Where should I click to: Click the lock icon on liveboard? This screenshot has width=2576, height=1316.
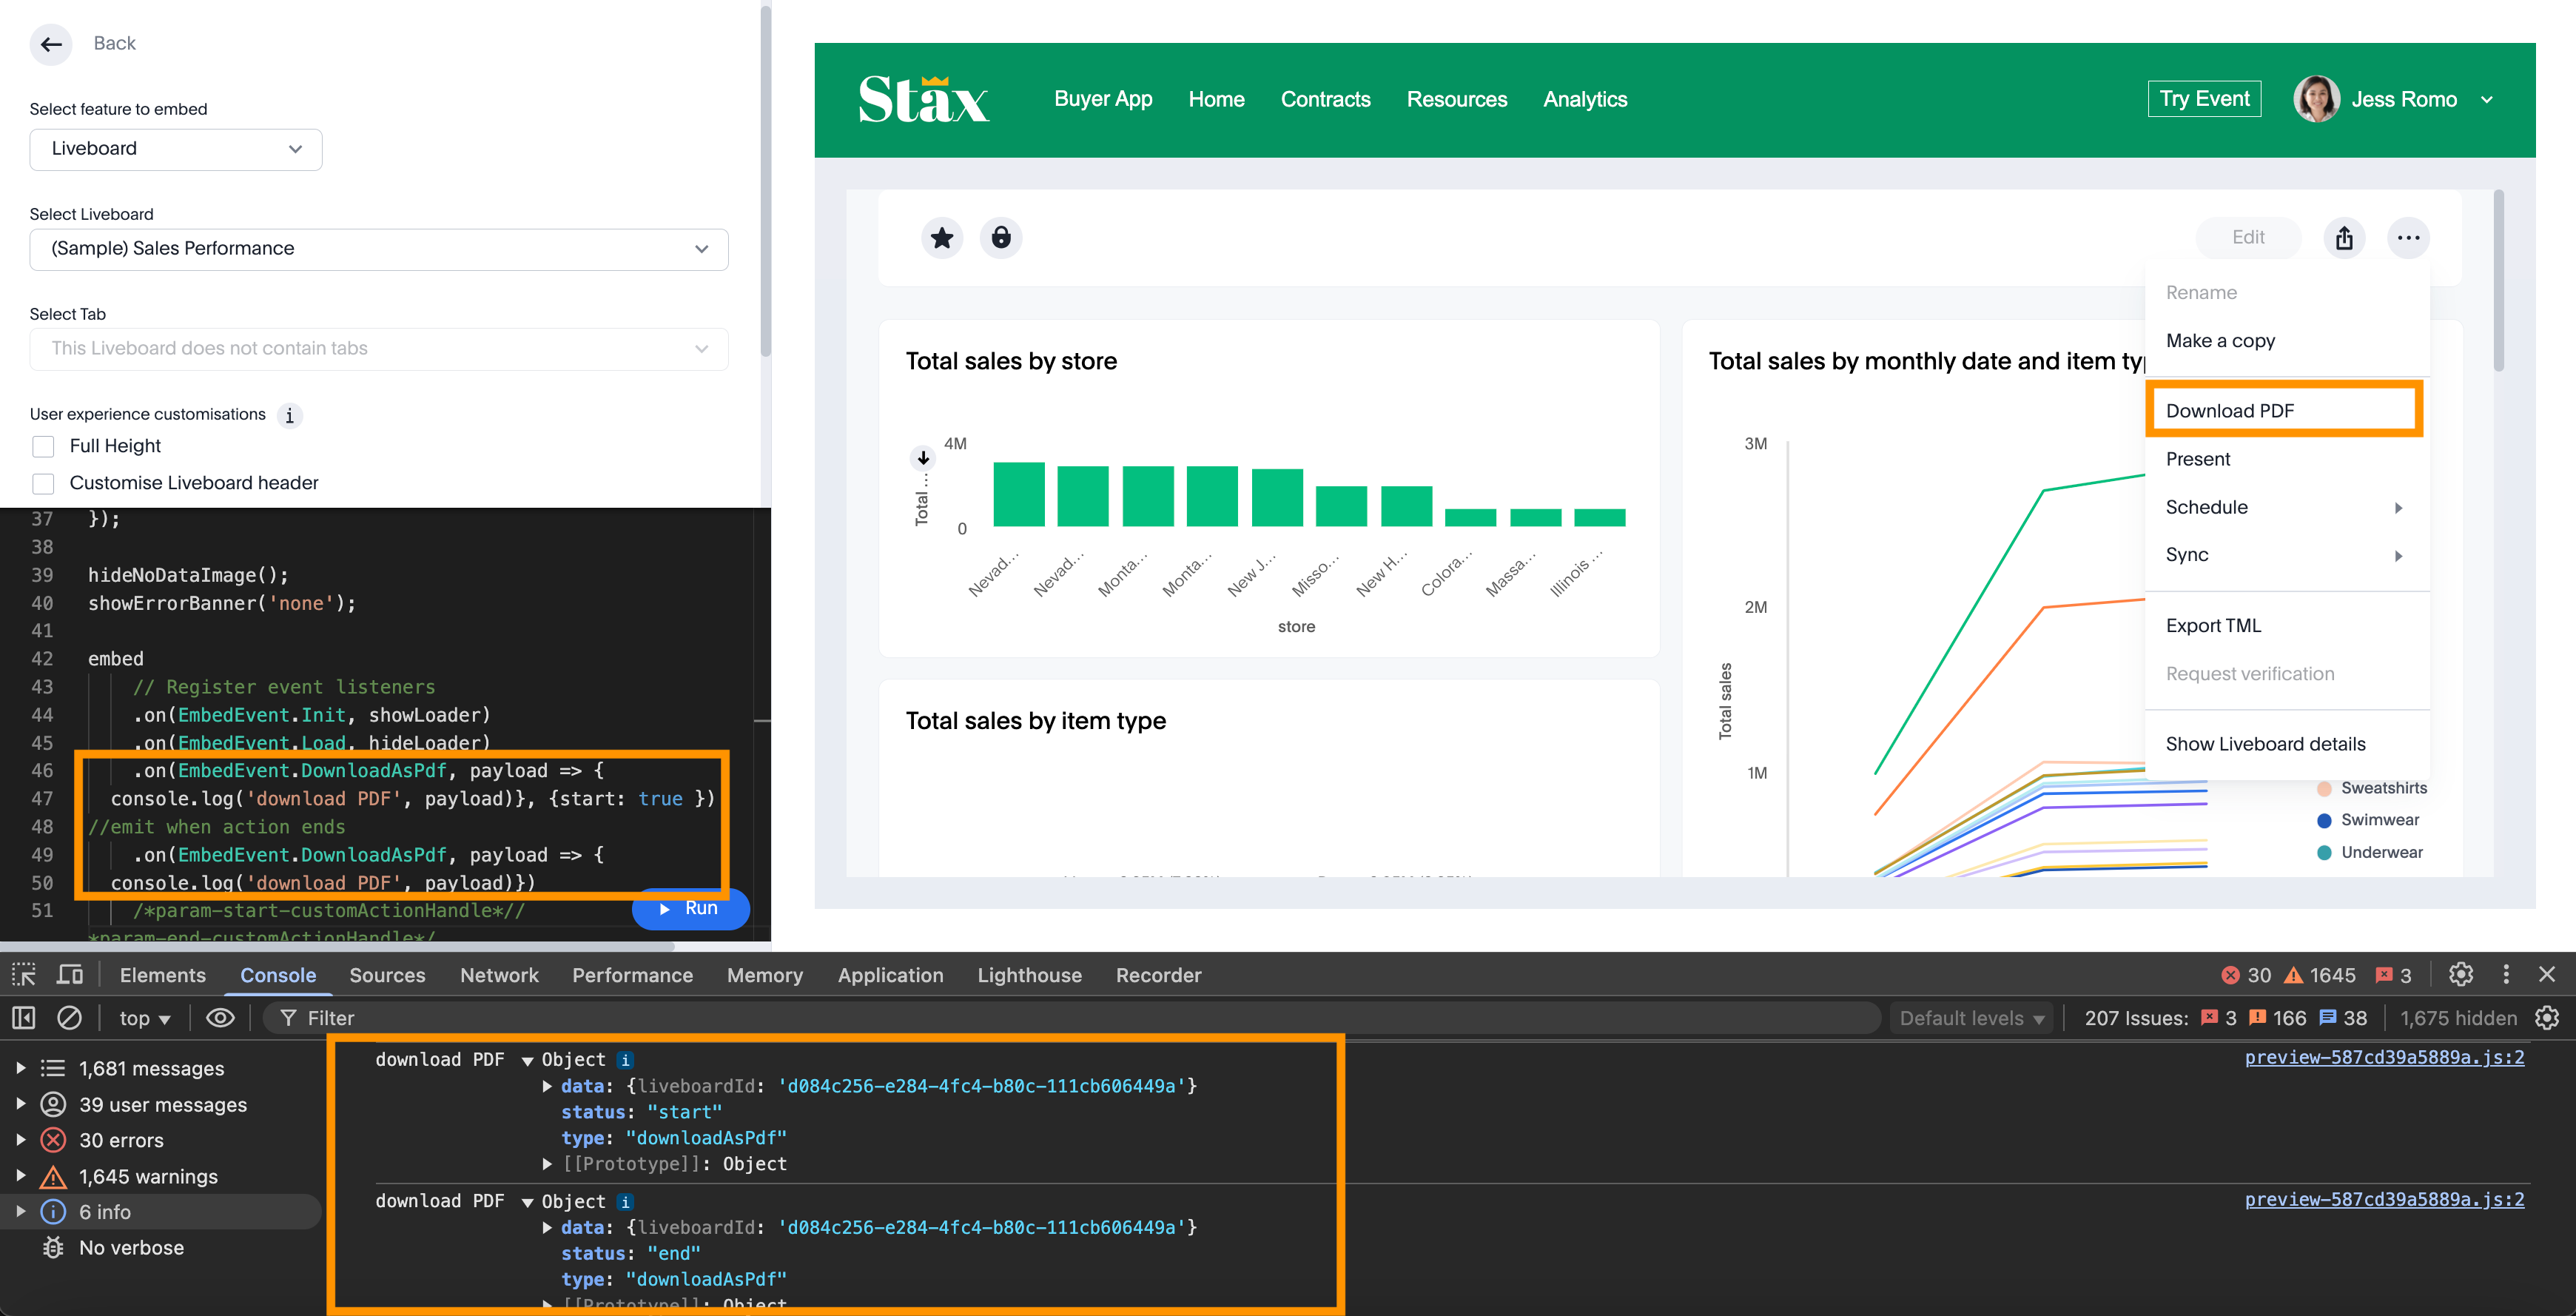1000,238
